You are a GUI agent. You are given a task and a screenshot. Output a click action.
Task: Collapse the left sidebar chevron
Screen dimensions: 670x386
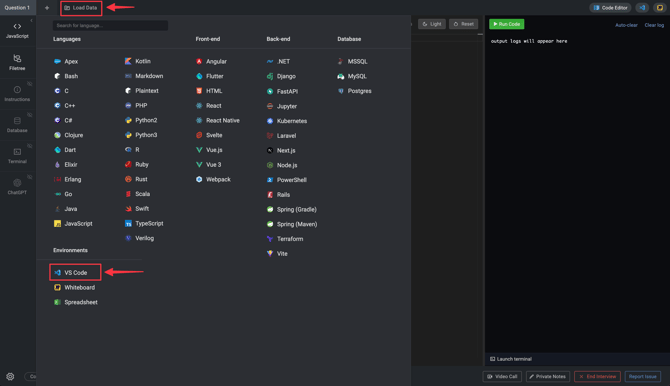click(31, 21)
